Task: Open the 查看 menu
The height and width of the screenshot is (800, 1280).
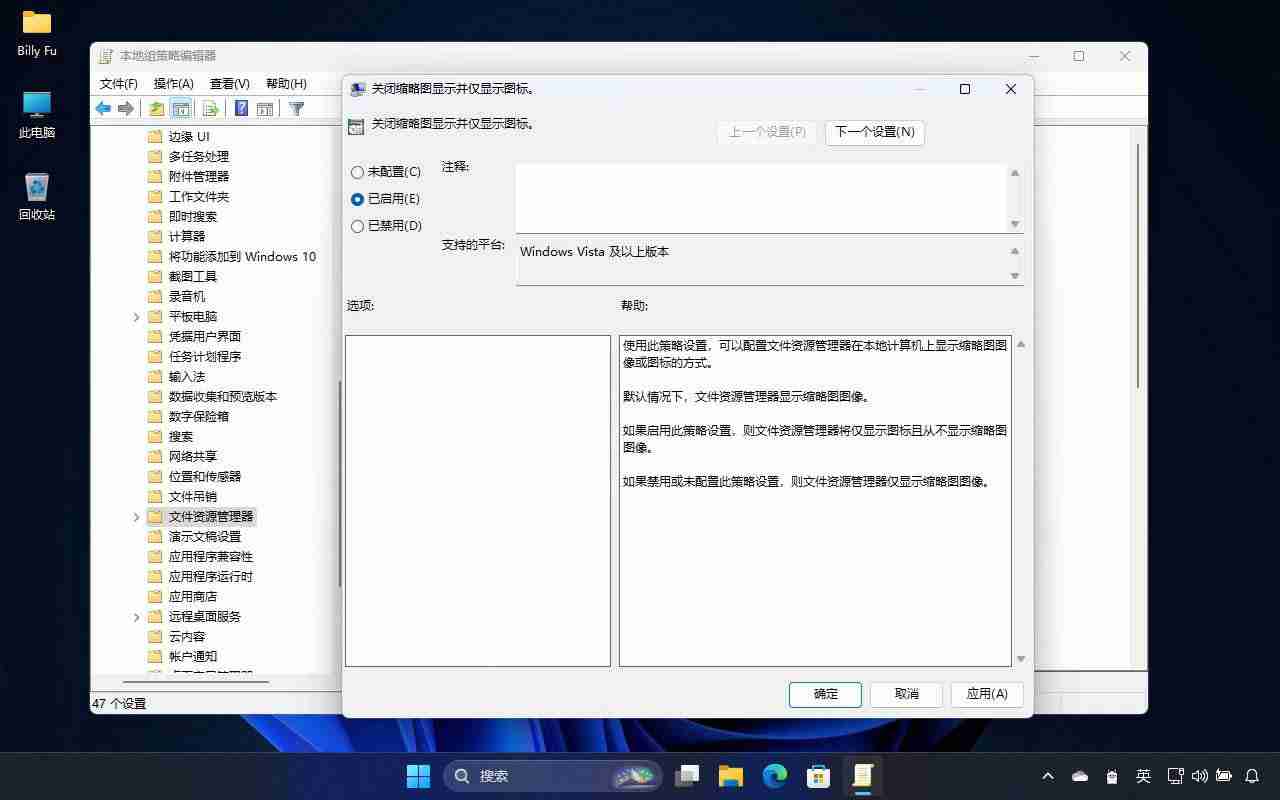Action: pyautogui.click(x=229, y=83)
